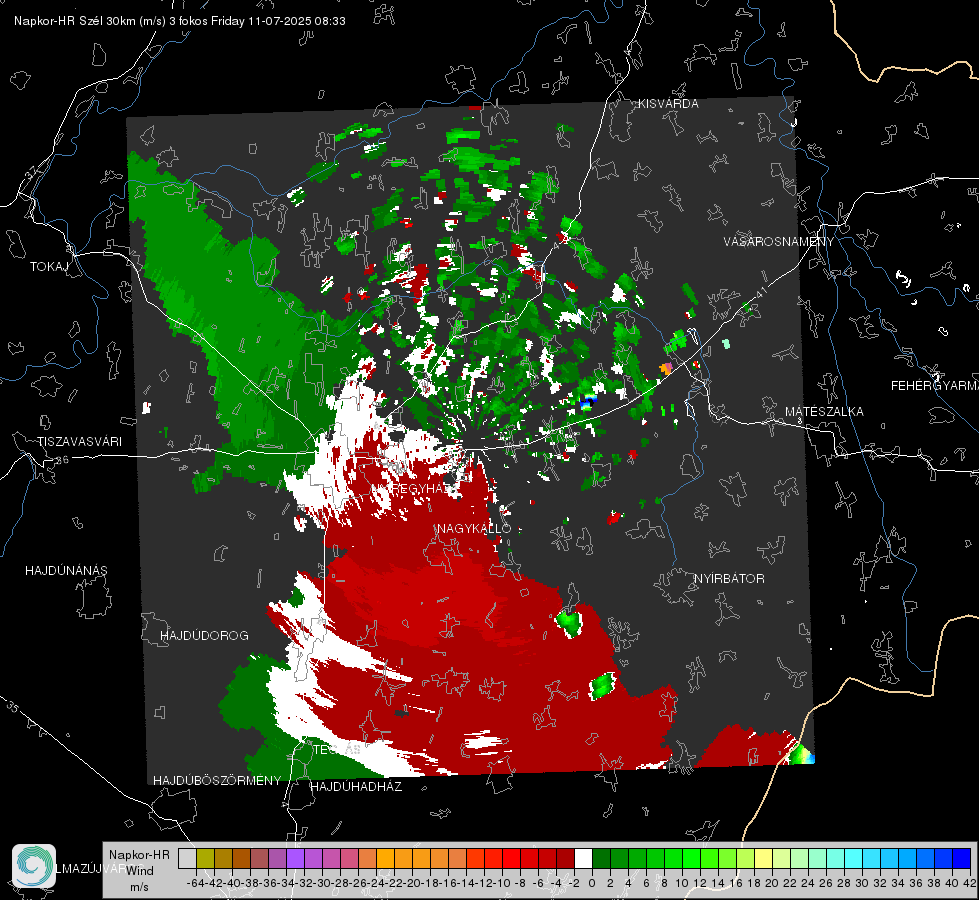Click the 42 value on the scale

pyautogui.click(x=969, y=883)
